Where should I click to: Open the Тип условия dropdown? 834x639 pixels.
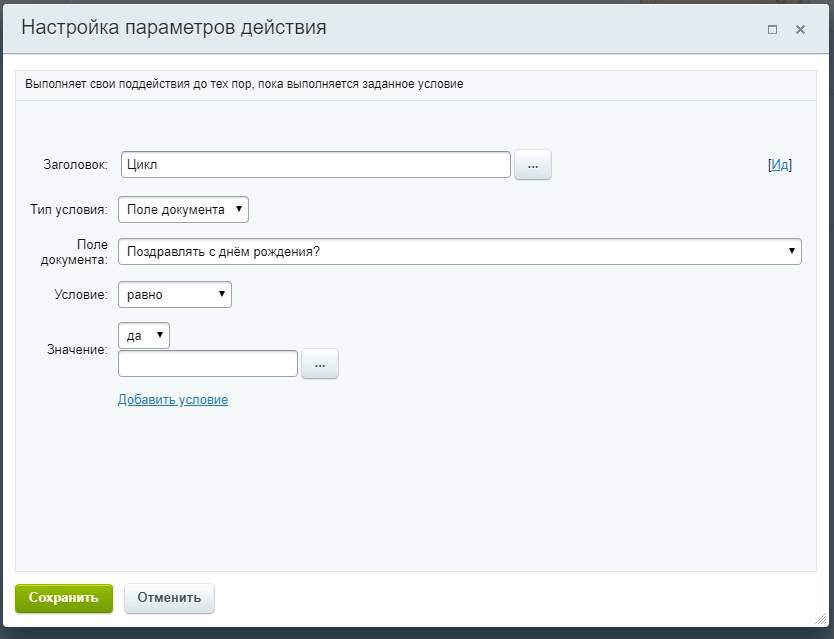click(183, 209)
